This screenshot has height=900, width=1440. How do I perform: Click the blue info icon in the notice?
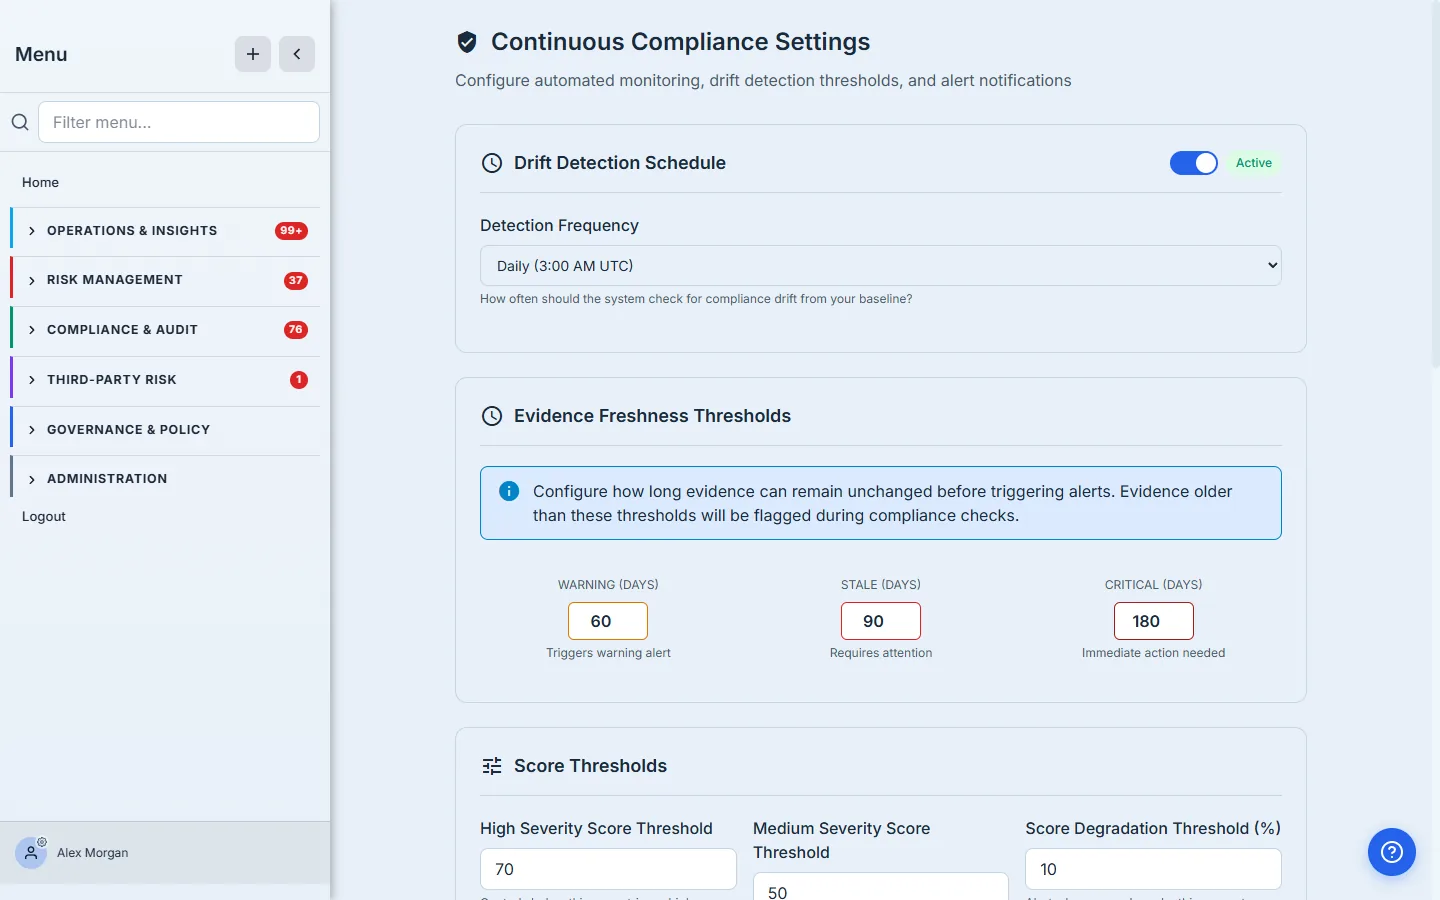click(509, 491)
